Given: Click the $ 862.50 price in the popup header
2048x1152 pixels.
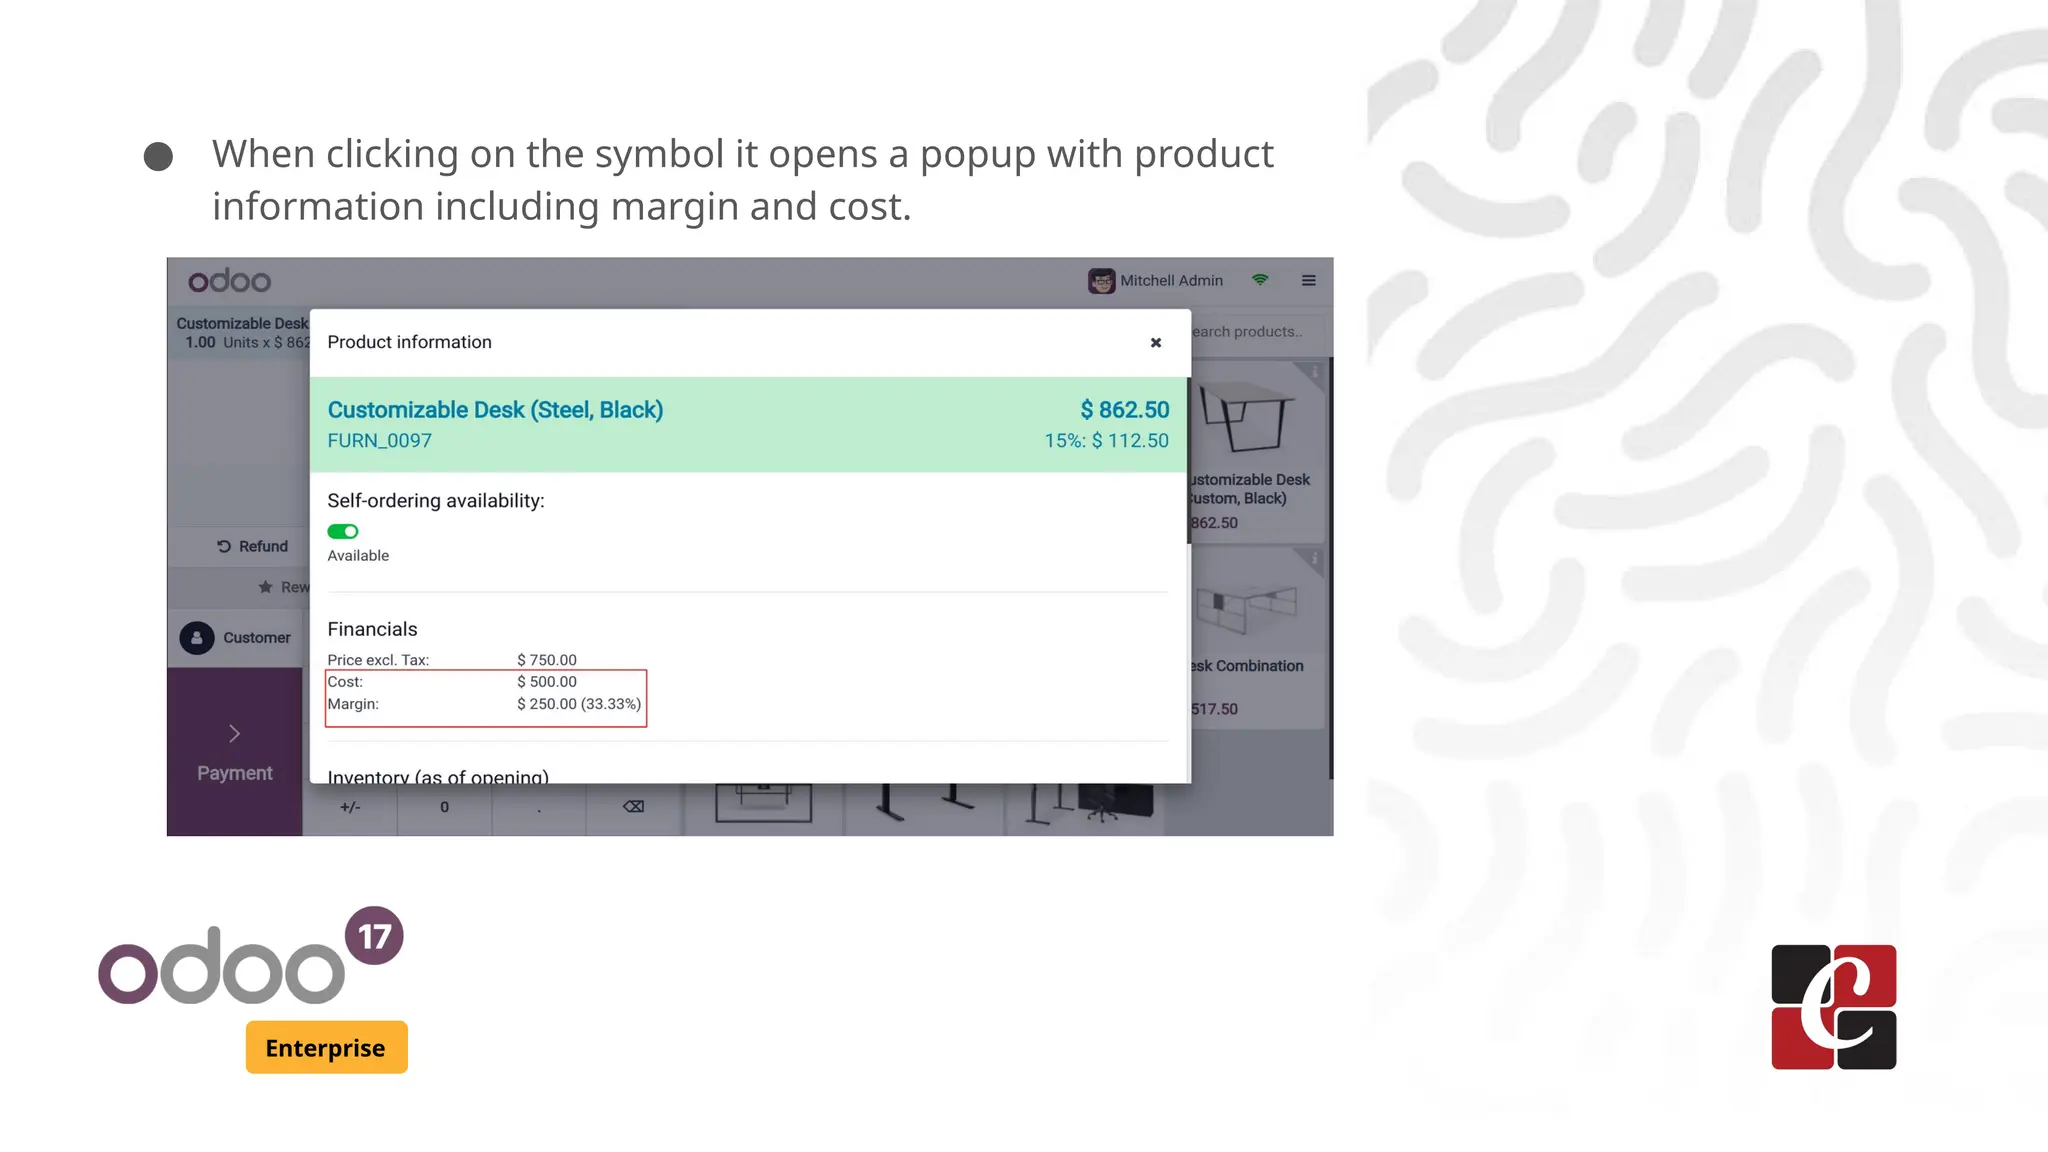Looking at the screenshot, I should pos(1124,410).
